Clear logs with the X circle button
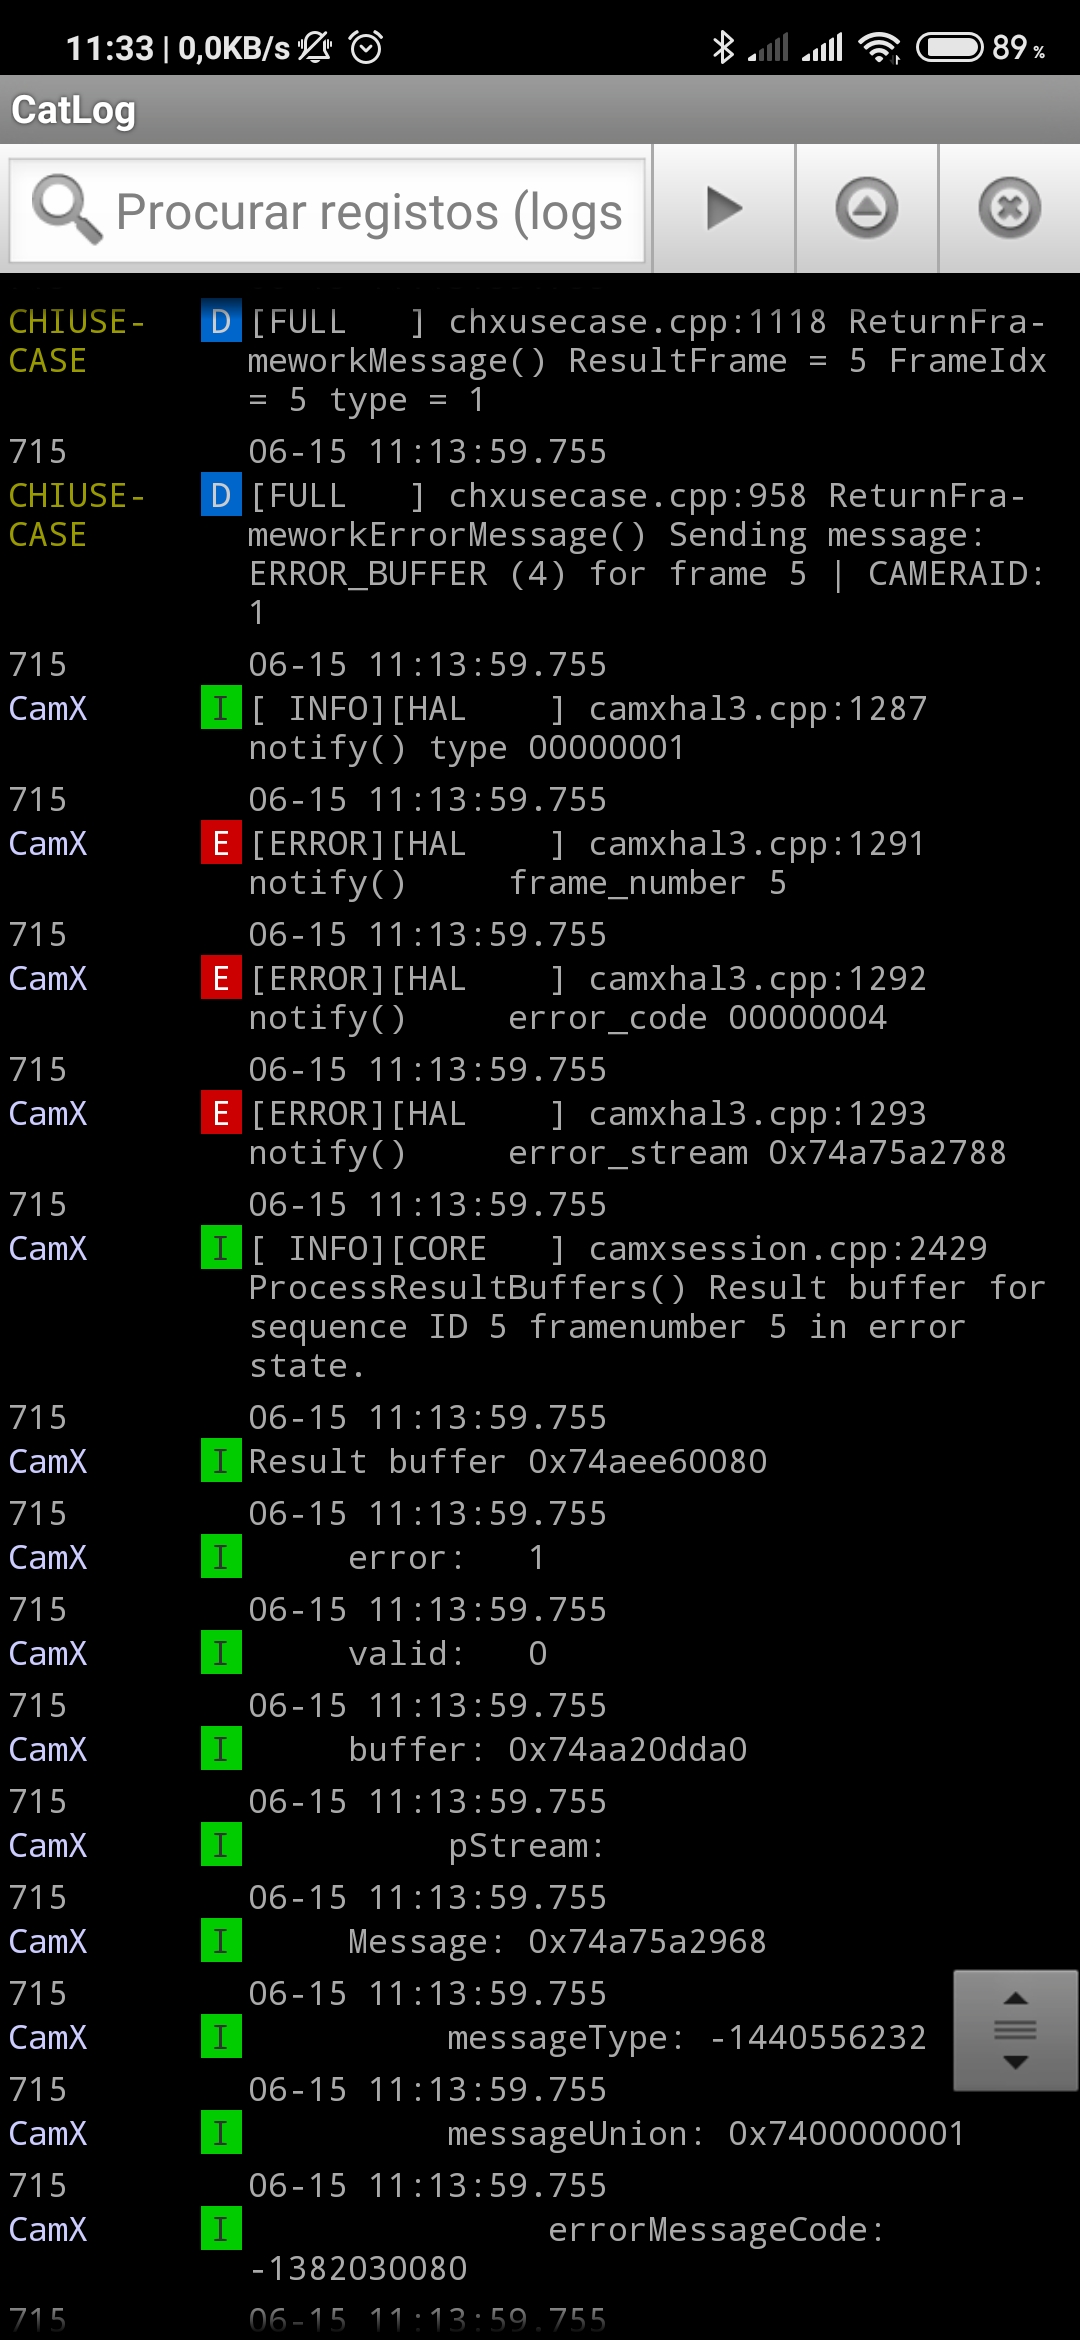 pos(1009,209)
